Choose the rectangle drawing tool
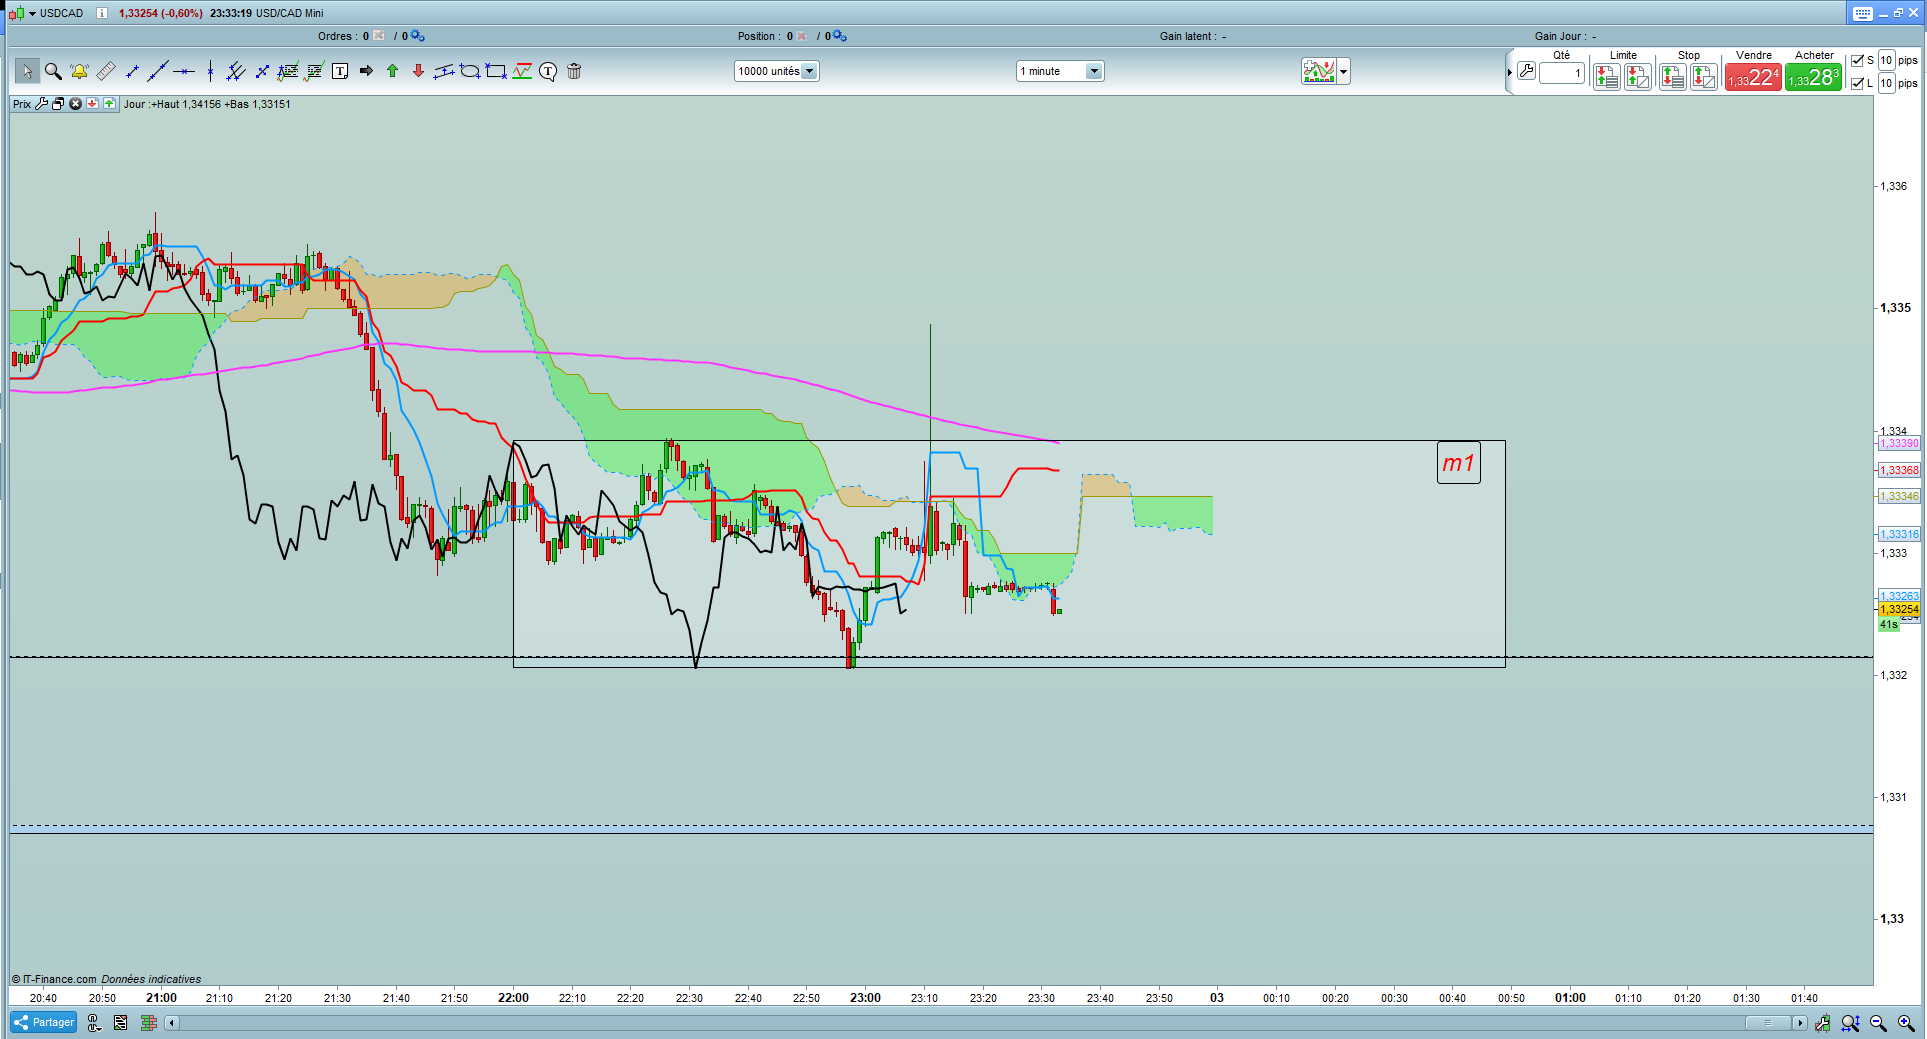This screenshot has height=1039, width=1927. (x=496, y=71)
